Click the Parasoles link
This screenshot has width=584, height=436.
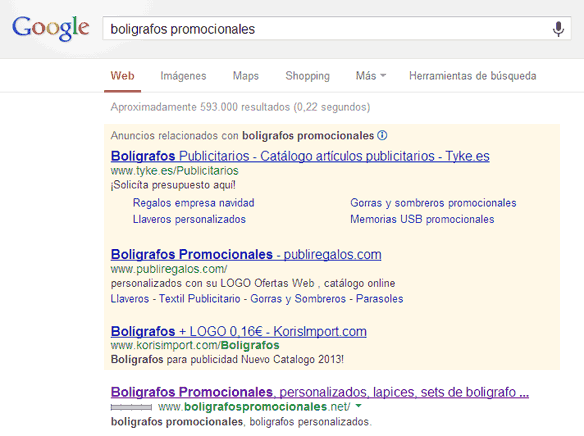[x=380, y=299]
